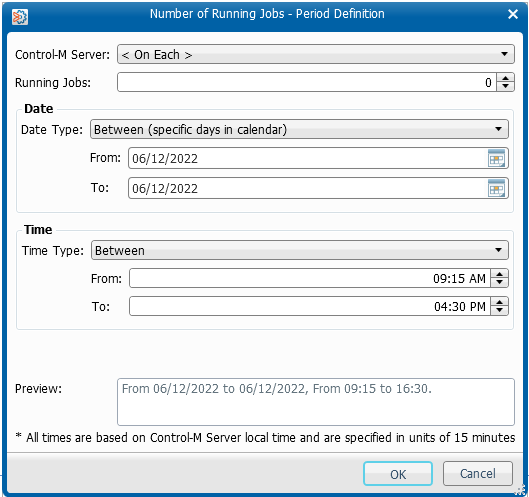Decrease the To time with down arrow

click(x=499, y=310)
